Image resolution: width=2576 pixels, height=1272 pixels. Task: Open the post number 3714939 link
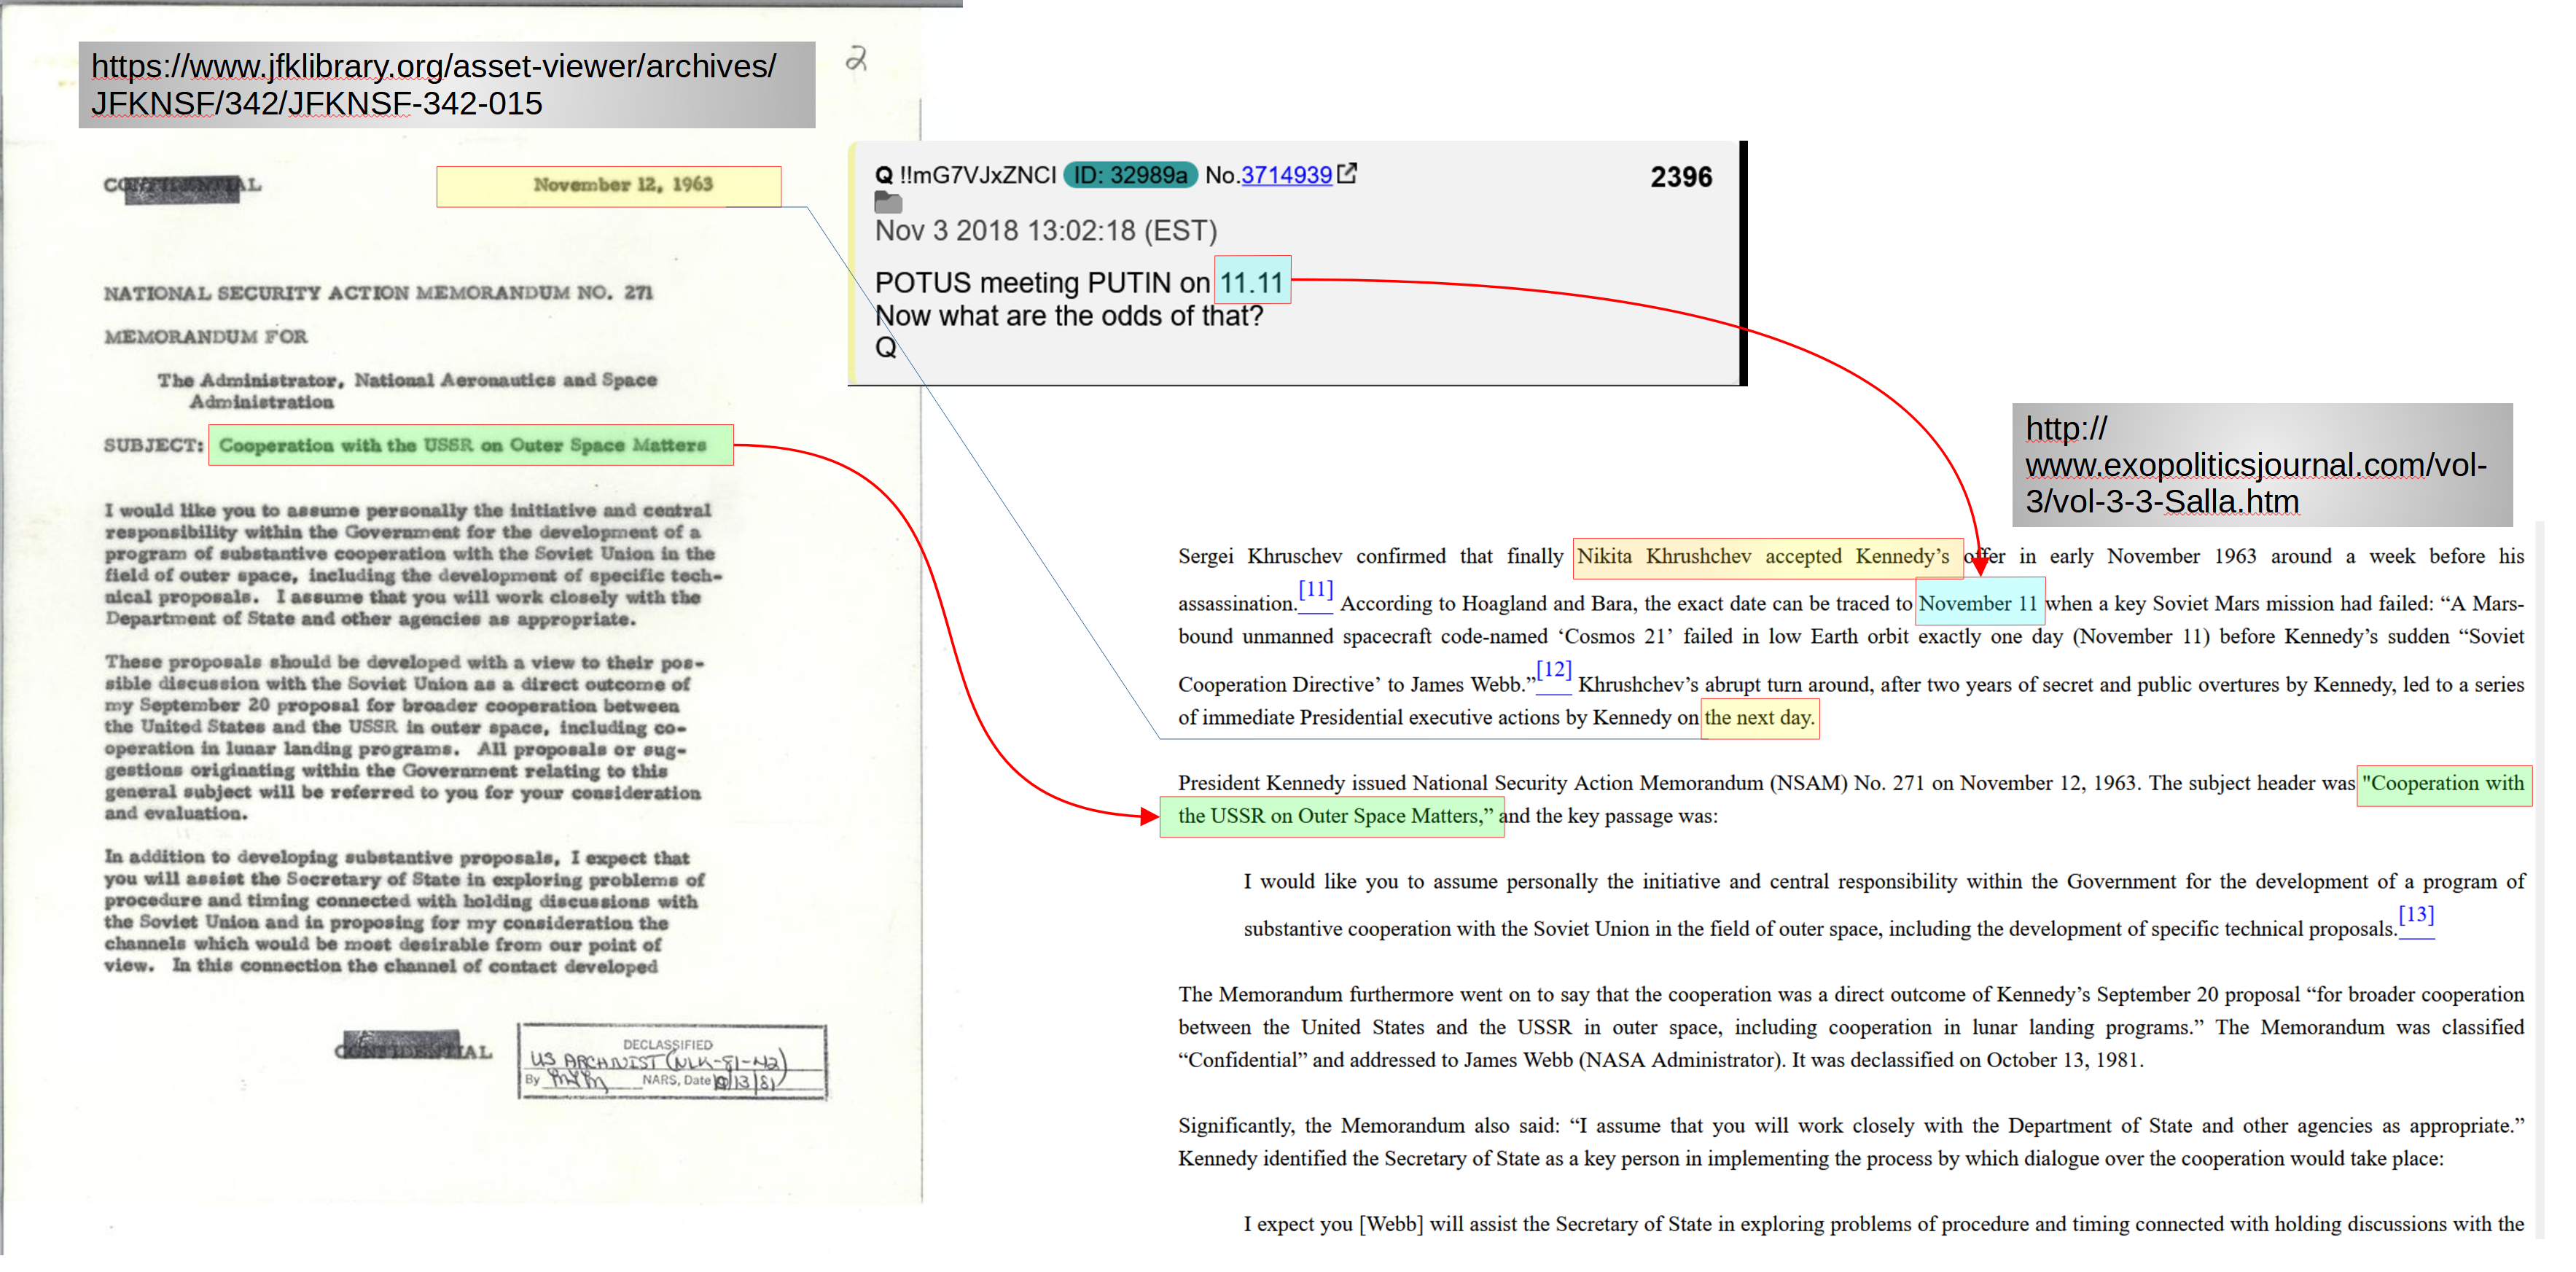tap(1286, 175)
